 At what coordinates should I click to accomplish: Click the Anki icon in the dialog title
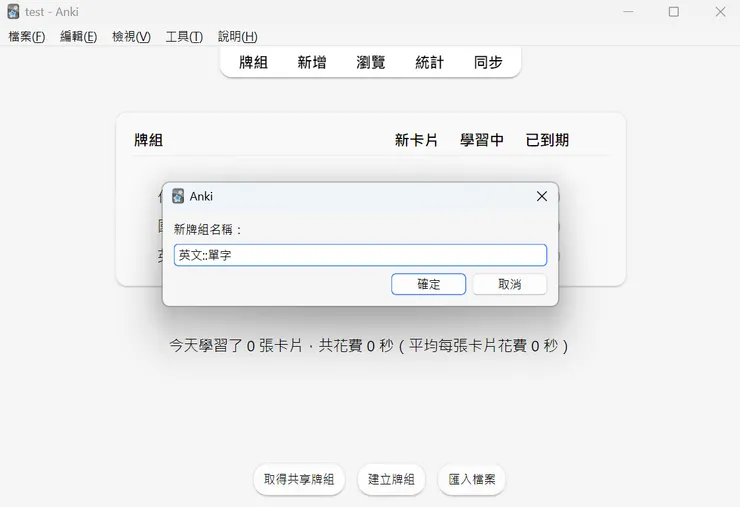178,196
